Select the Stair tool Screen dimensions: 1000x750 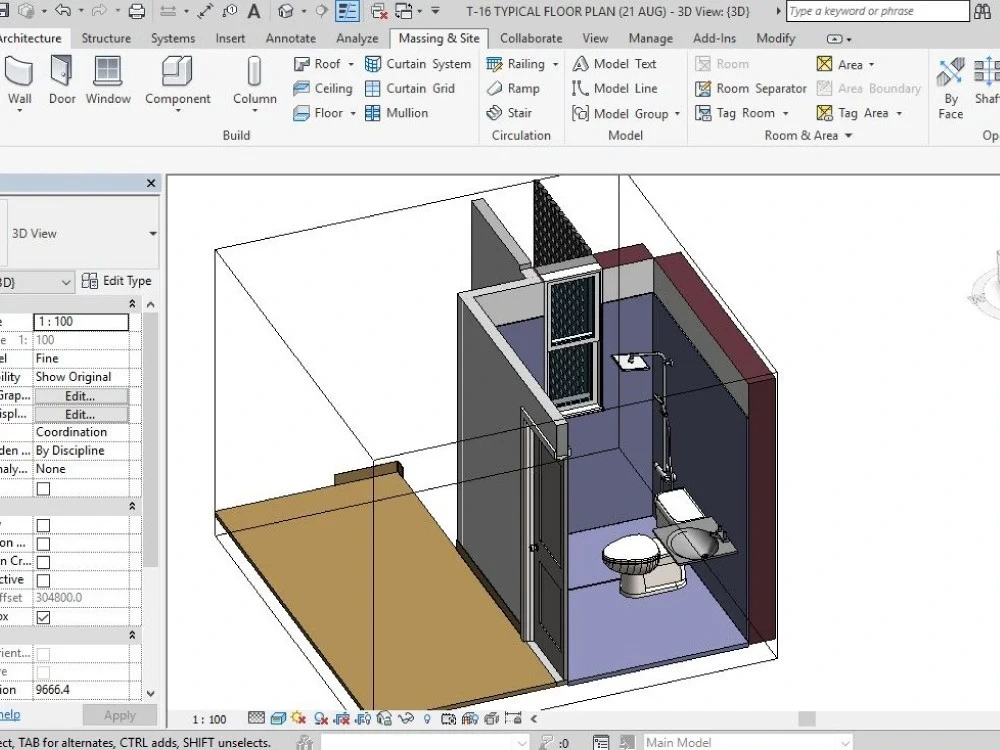[509, 113]
